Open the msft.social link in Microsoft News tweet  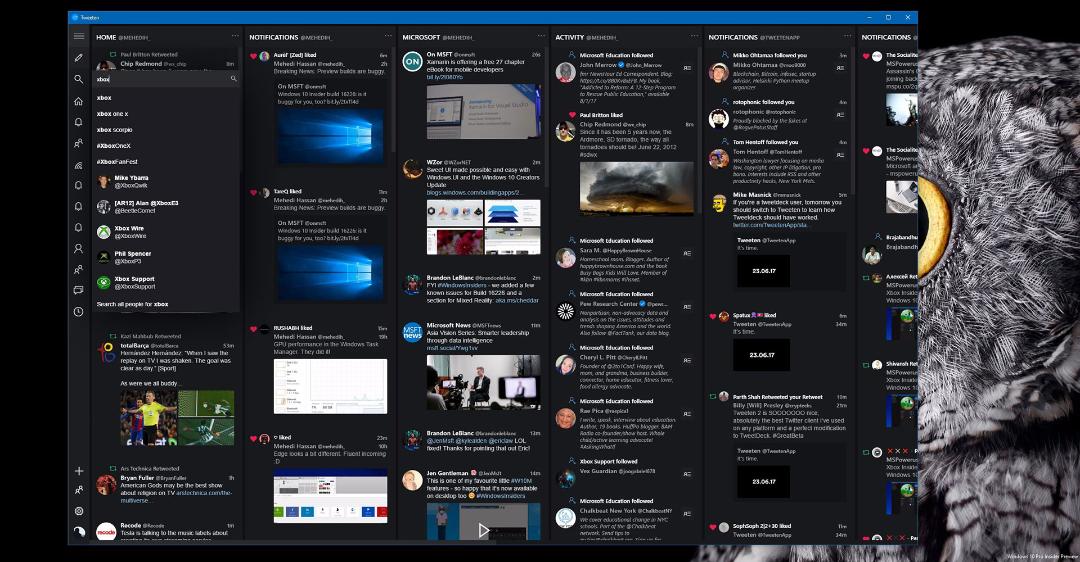coord(451,348)
